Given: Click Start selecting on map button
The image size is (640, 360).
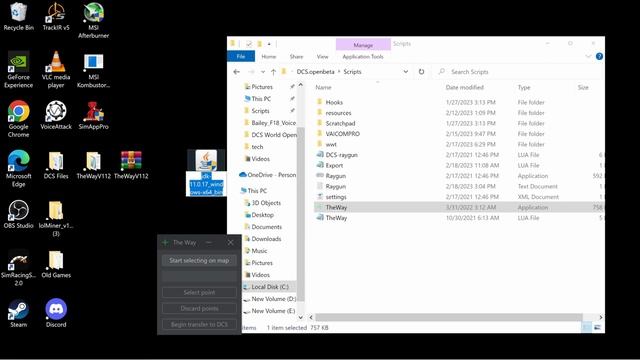Looking at the screenshot, I should coord(199,260).
